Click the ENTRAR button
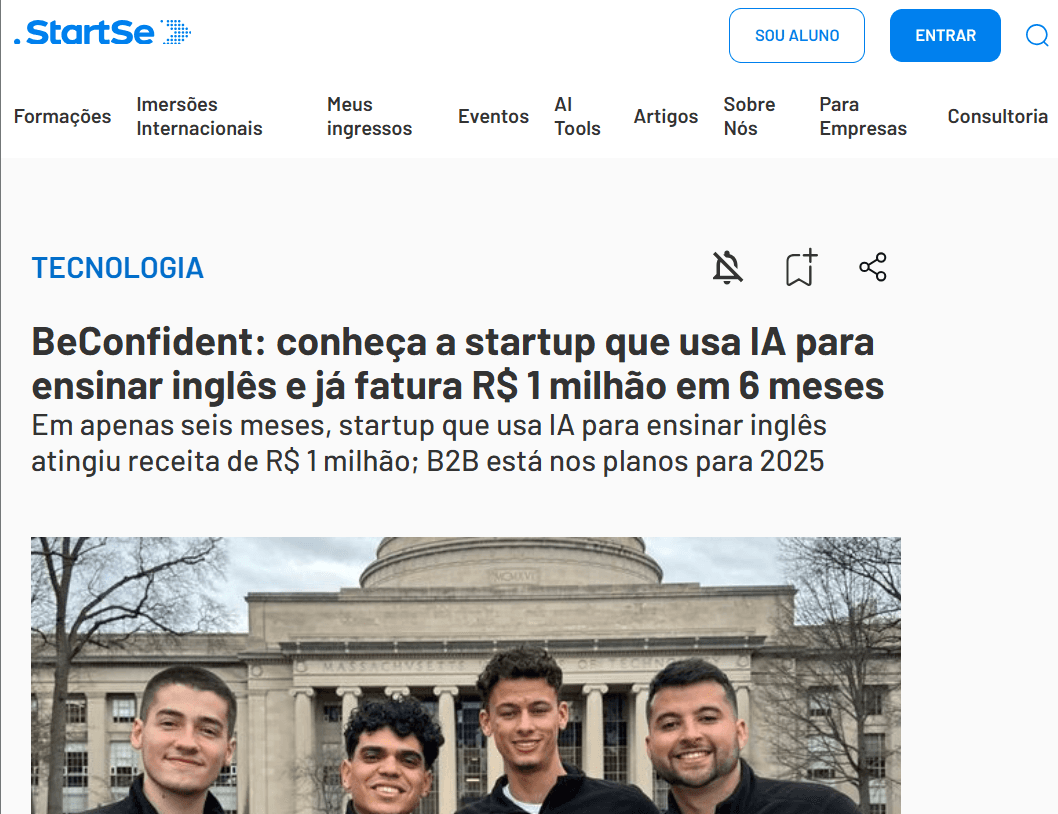Screen dimensions: 1058x814 945,36
